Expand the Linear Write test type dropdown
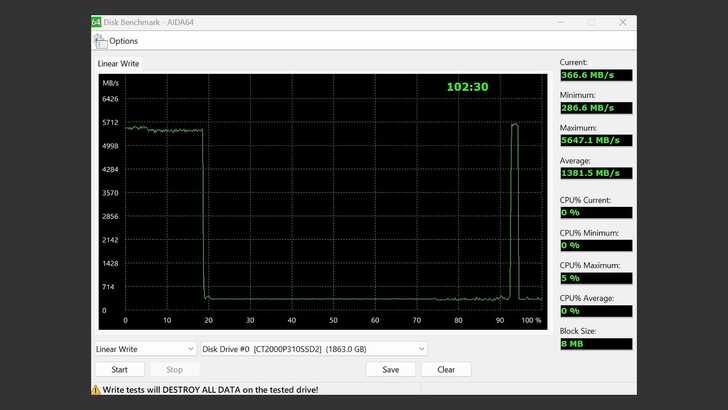This screenshot has height=410, width=728. [145, 349]
